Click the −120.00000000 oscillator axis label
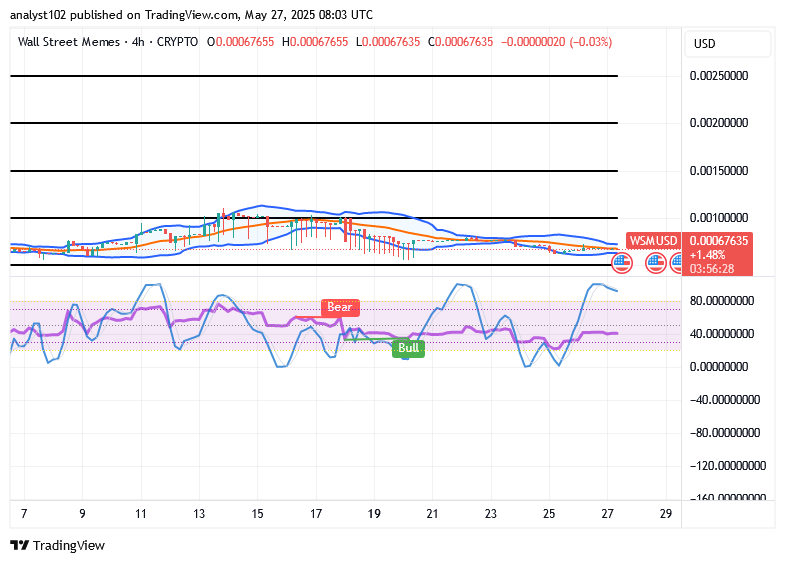 [728, 466]
